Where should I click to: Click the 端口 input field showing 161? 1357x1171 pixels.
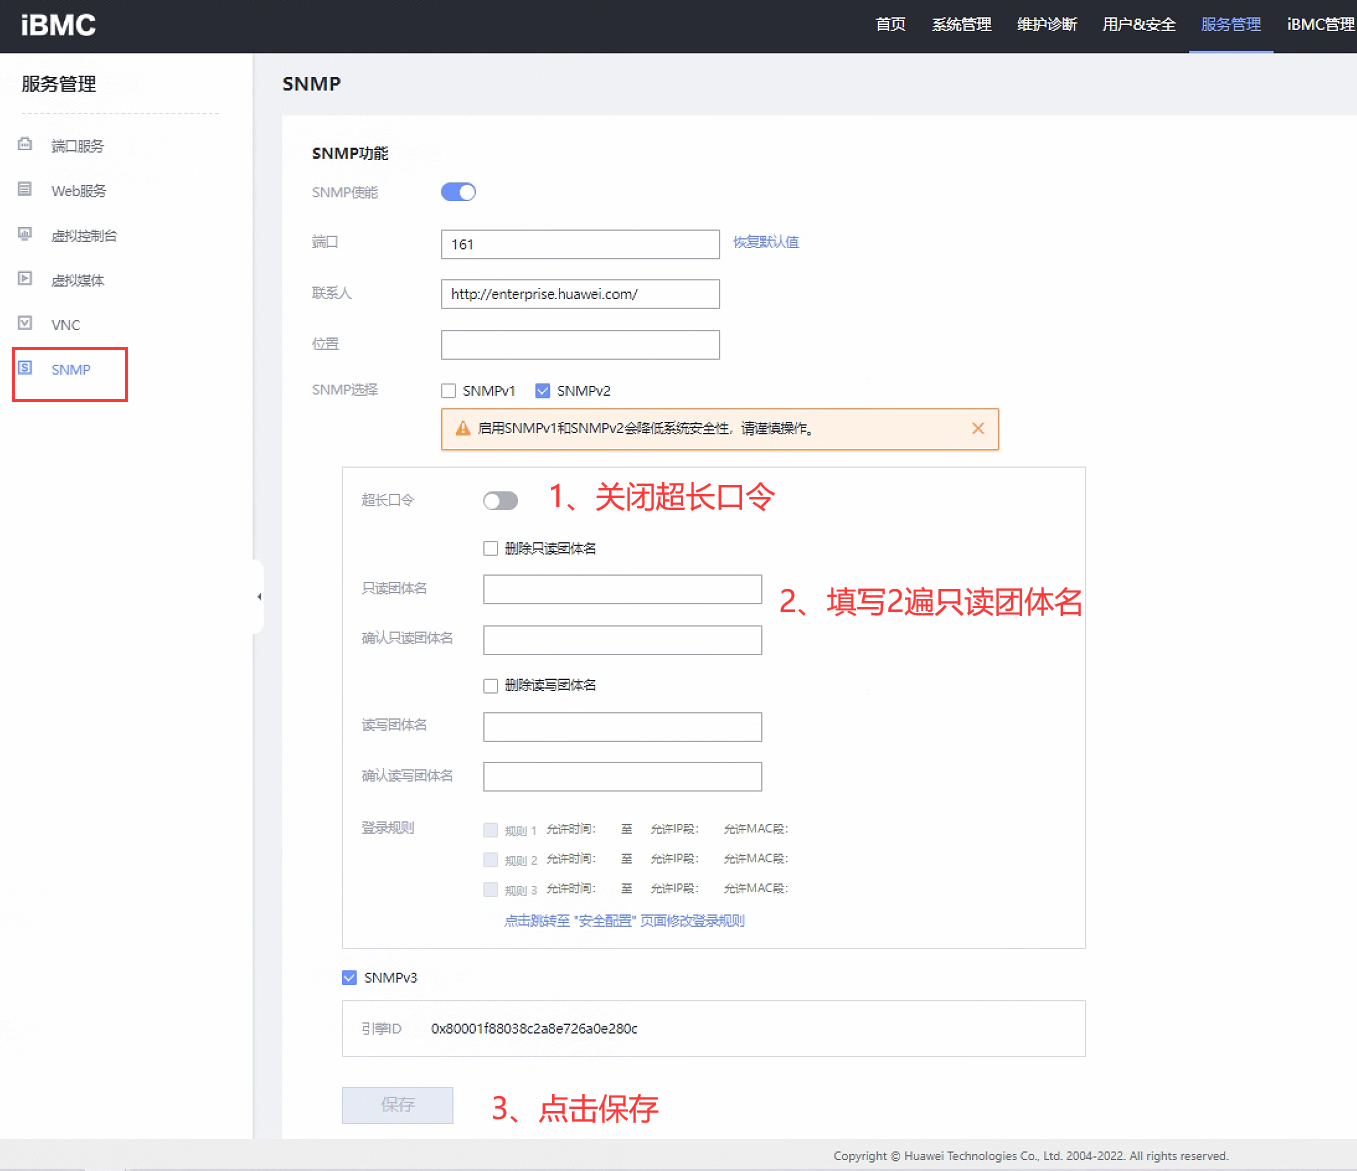coord(580,244)
